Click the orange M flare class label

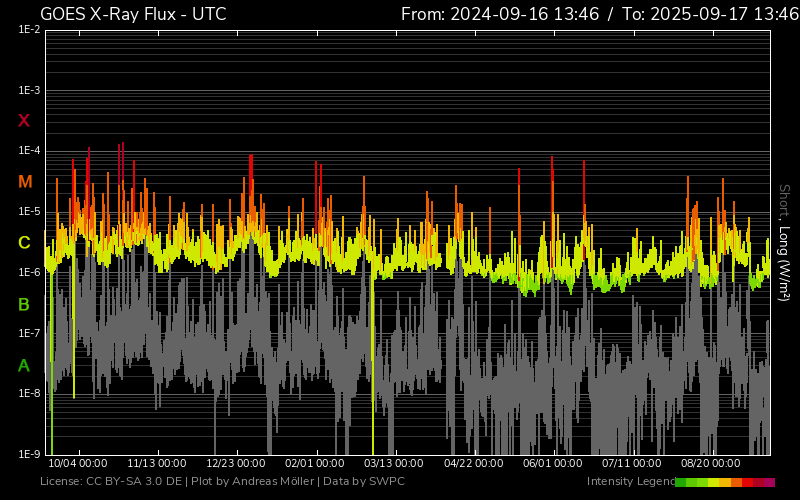click(x=25, y=182)
